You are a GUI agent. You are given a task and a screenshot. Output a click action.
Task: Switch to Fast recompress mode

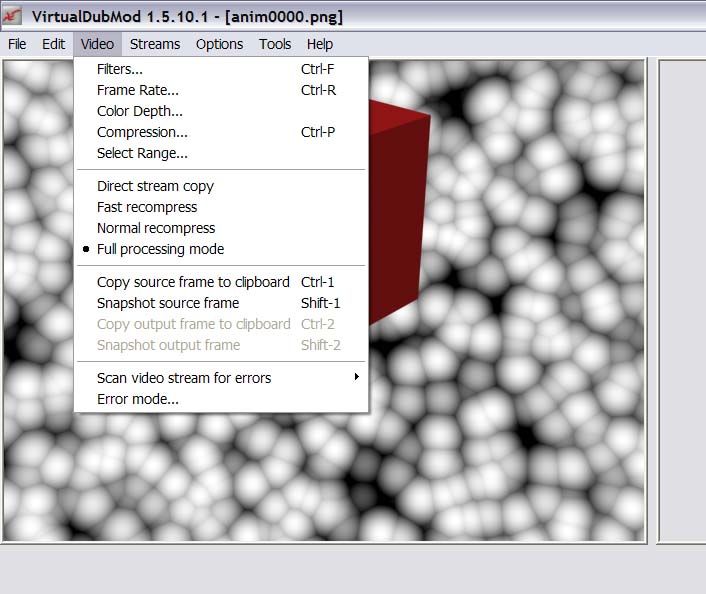pos(221,207)
